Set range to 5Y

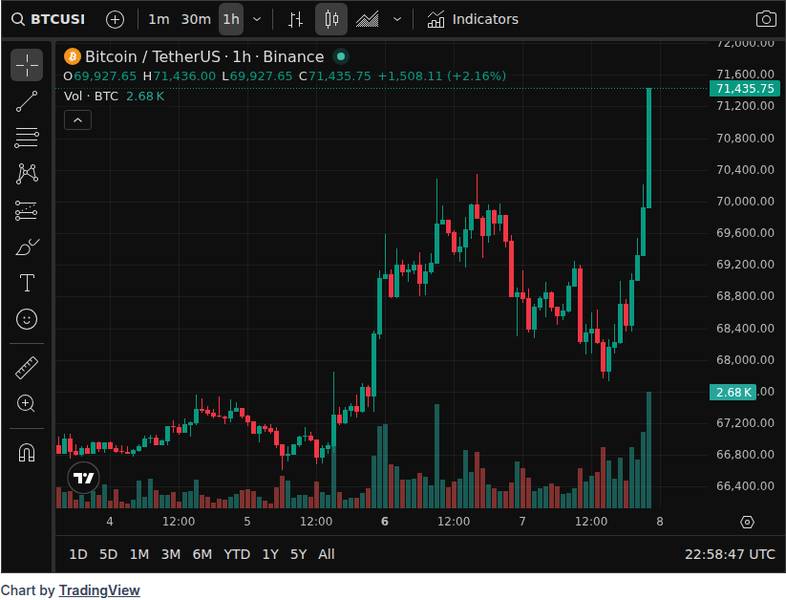tap(298, 554)
